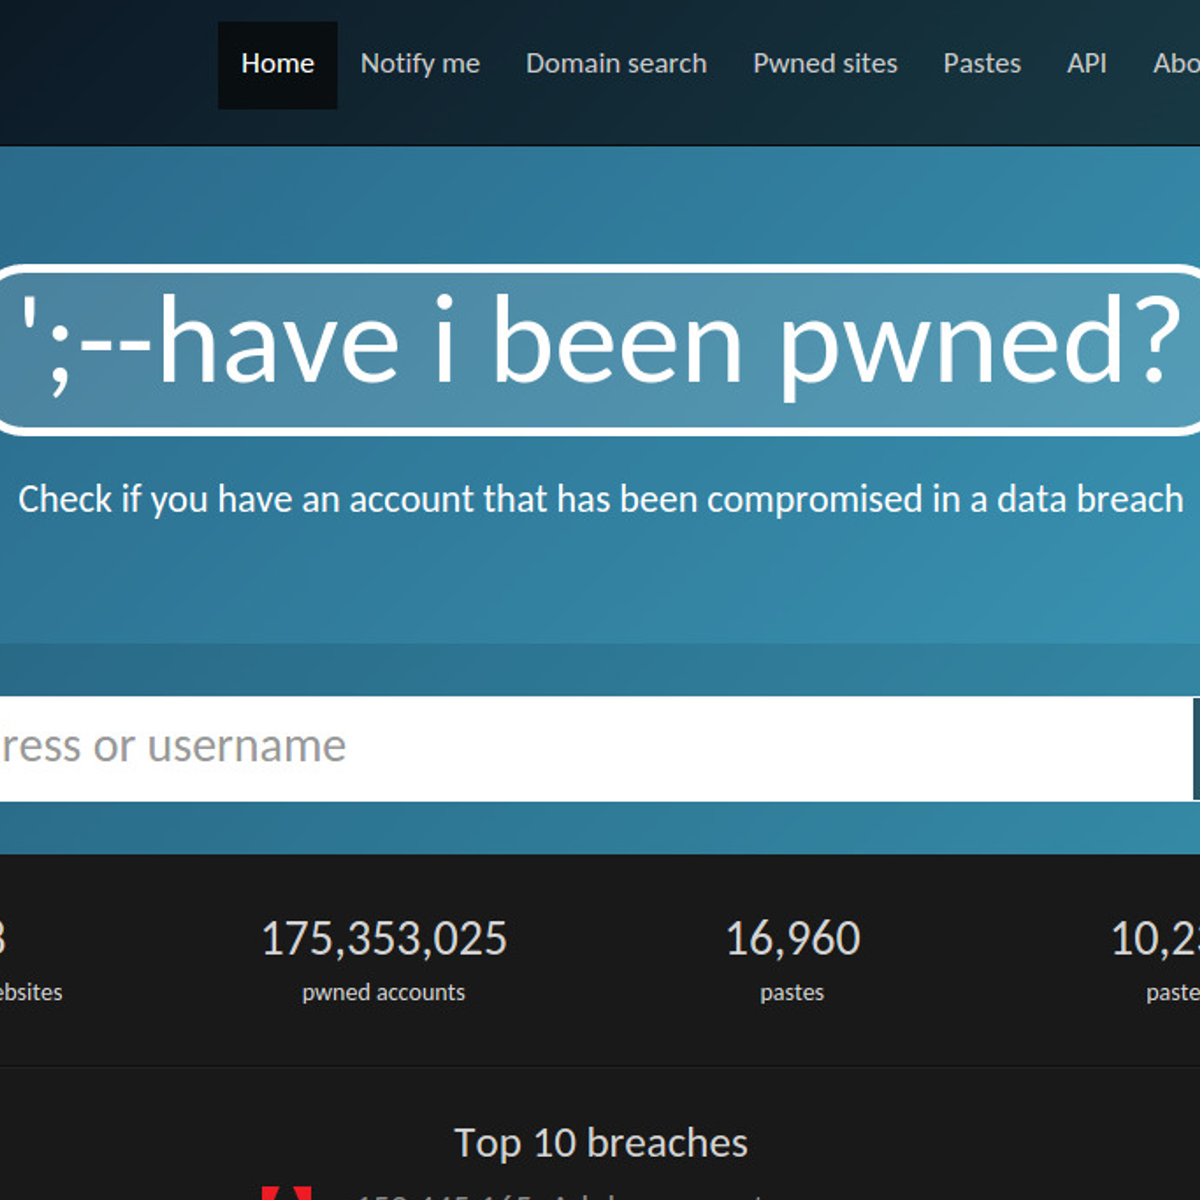Screen dimensions: 1200x1200
Task: Open Pwned sites page
Action: click(825, 64)
